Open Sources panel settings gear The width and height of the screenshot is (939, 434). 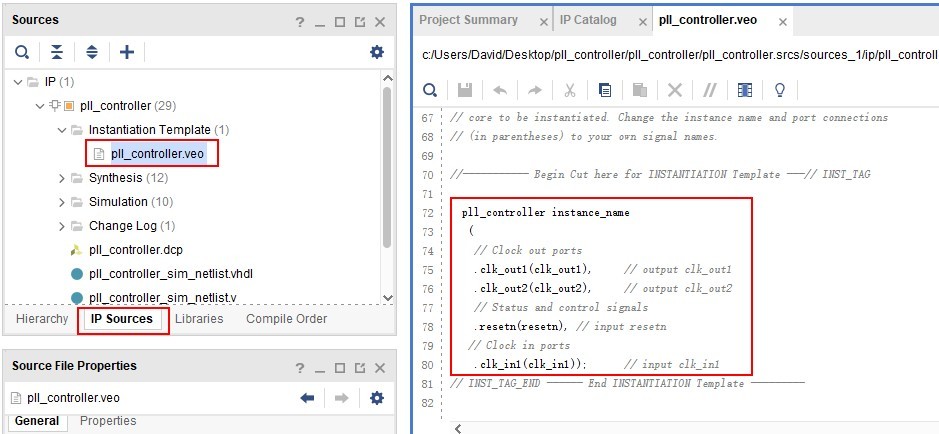click(377, 52)
